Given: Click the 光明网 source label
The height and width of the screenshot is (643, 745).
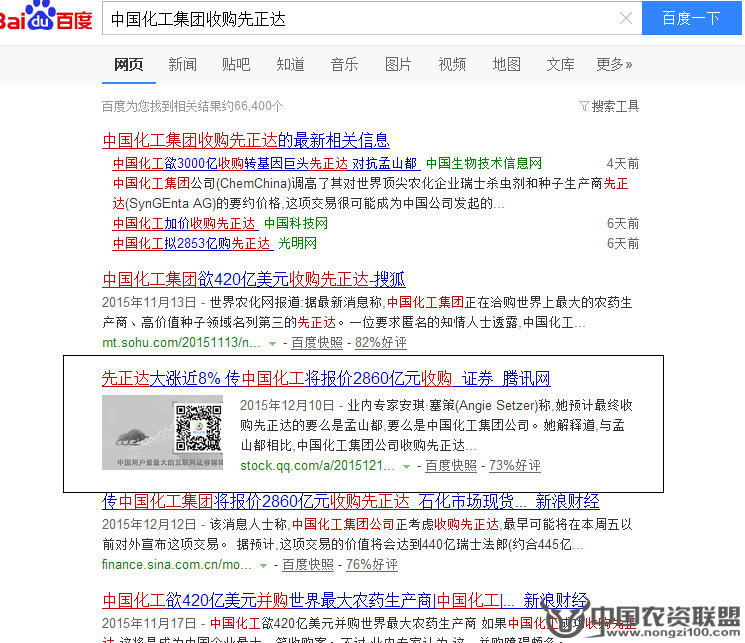Looking at the screenshot, I should tap(297, 243).
